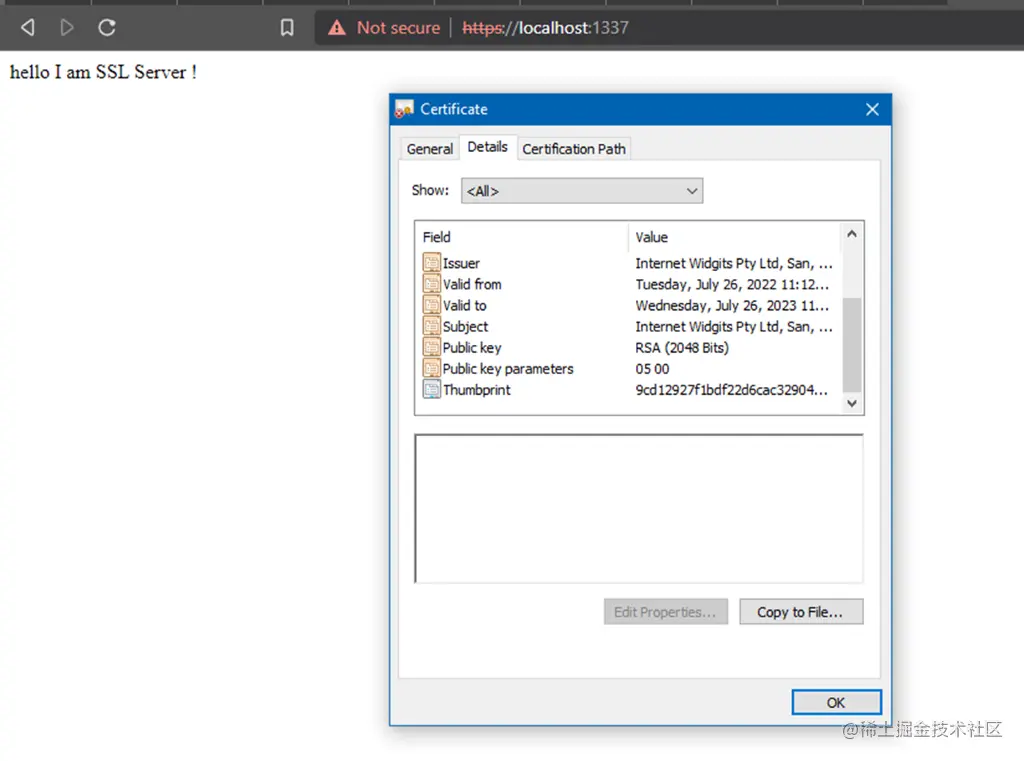The height and width of the screenshot is (761, 1024).
Task: Click the Wednesday, July 26, 2023 value
Action: point(732,305)
